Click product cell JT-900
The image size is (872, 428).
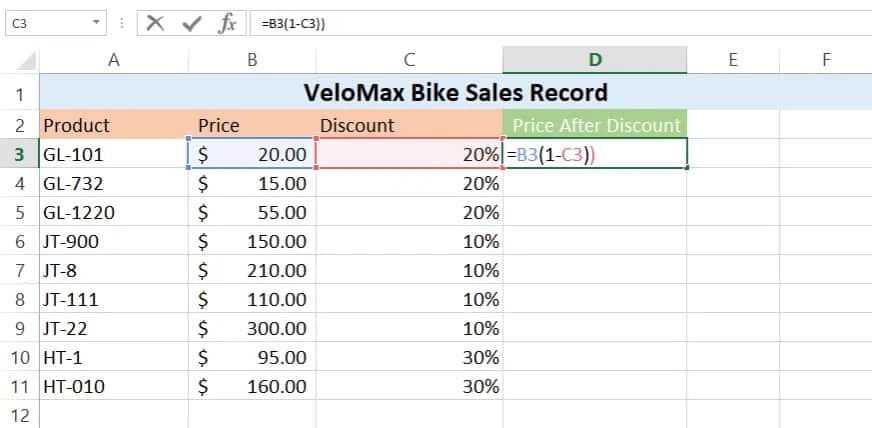click(x=114, y=241)
